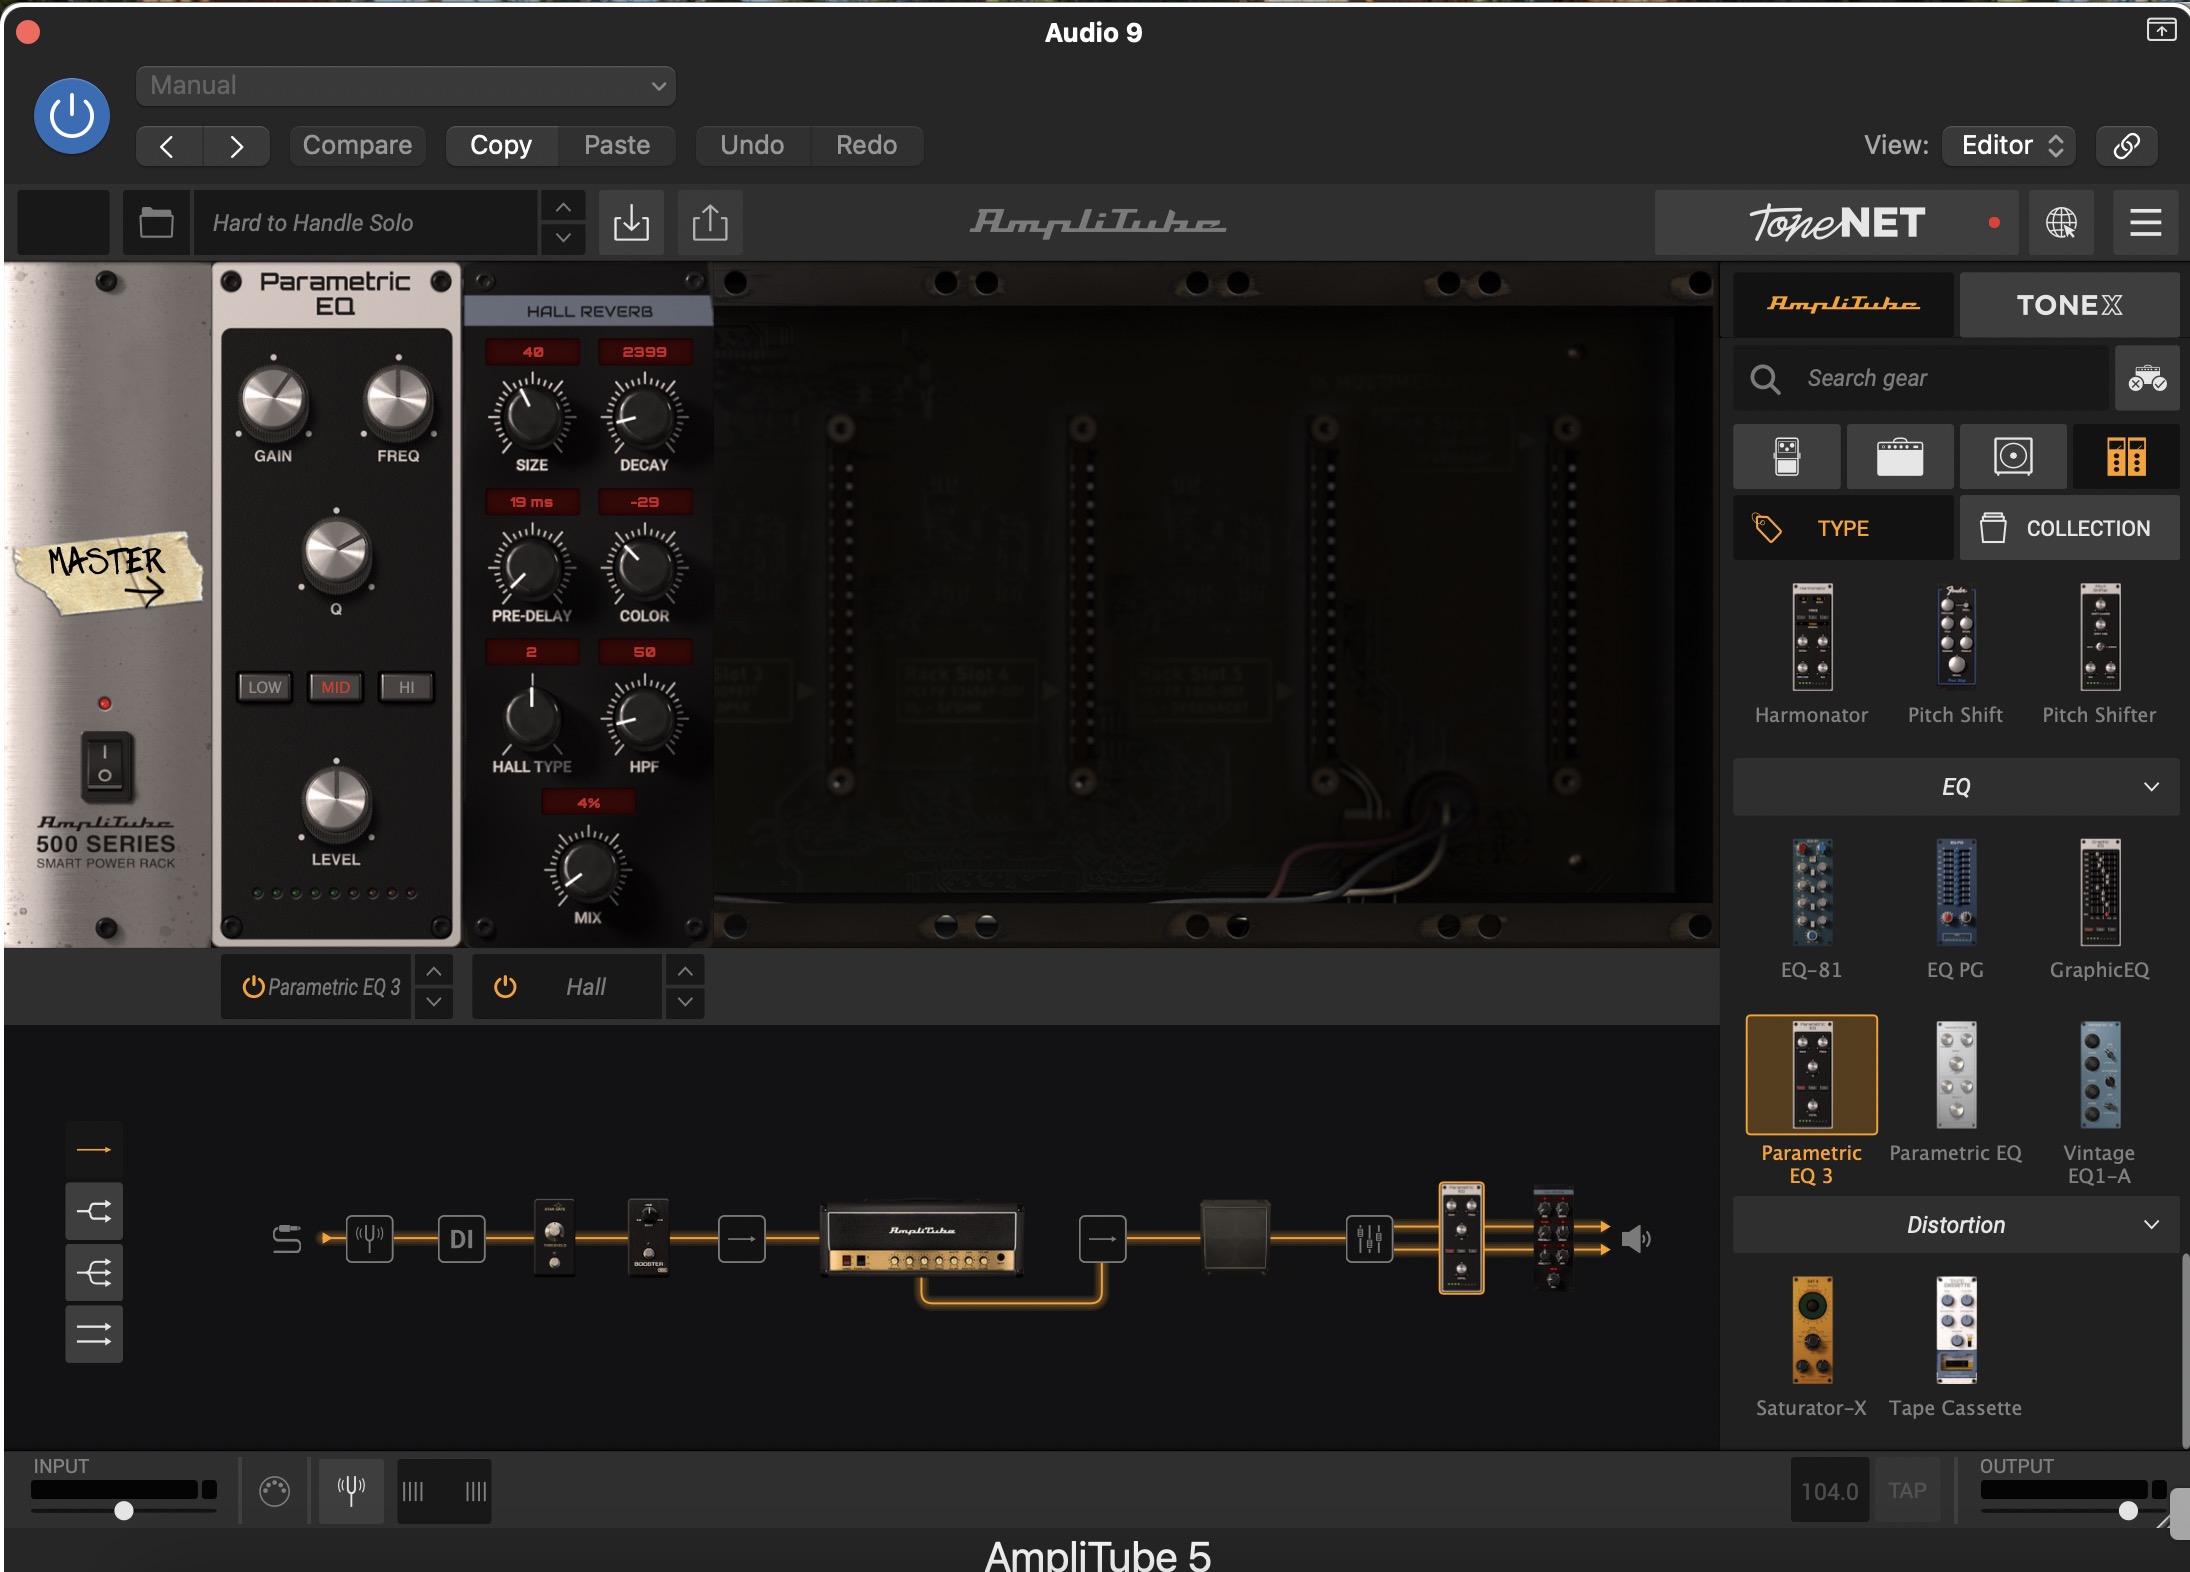2190x1572 pixels.
Task: Click the globe web icon
Action: click(x=2061, y=223)
